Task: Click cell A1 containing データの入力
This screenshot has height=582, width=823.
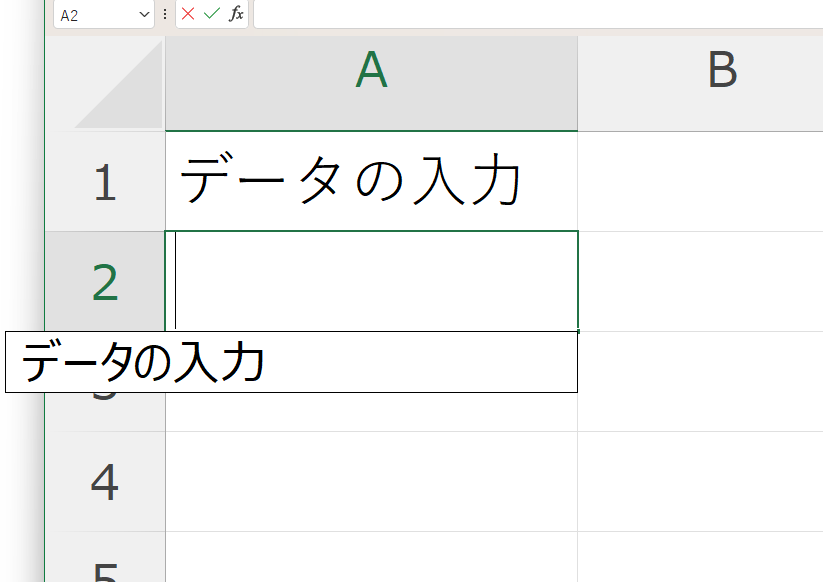Action: (x=371, y=183)
